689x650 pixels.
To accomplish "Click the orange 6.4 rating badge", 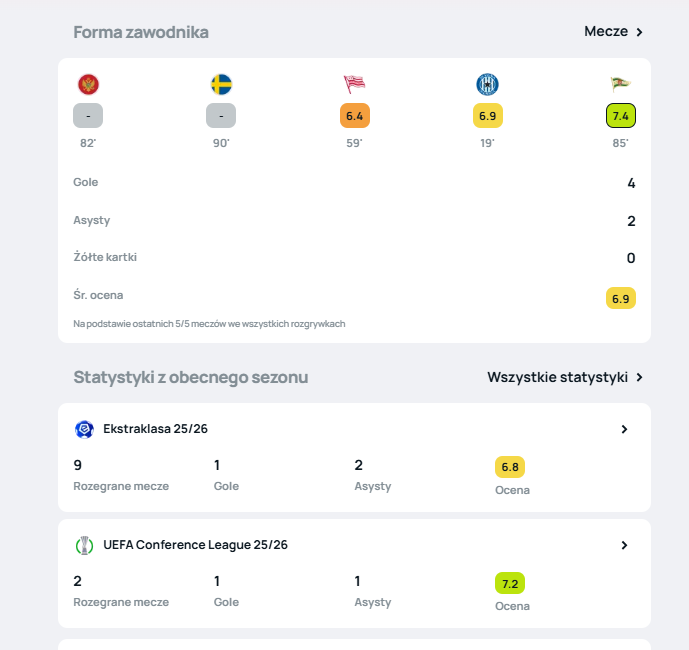I will click(354, 116).
